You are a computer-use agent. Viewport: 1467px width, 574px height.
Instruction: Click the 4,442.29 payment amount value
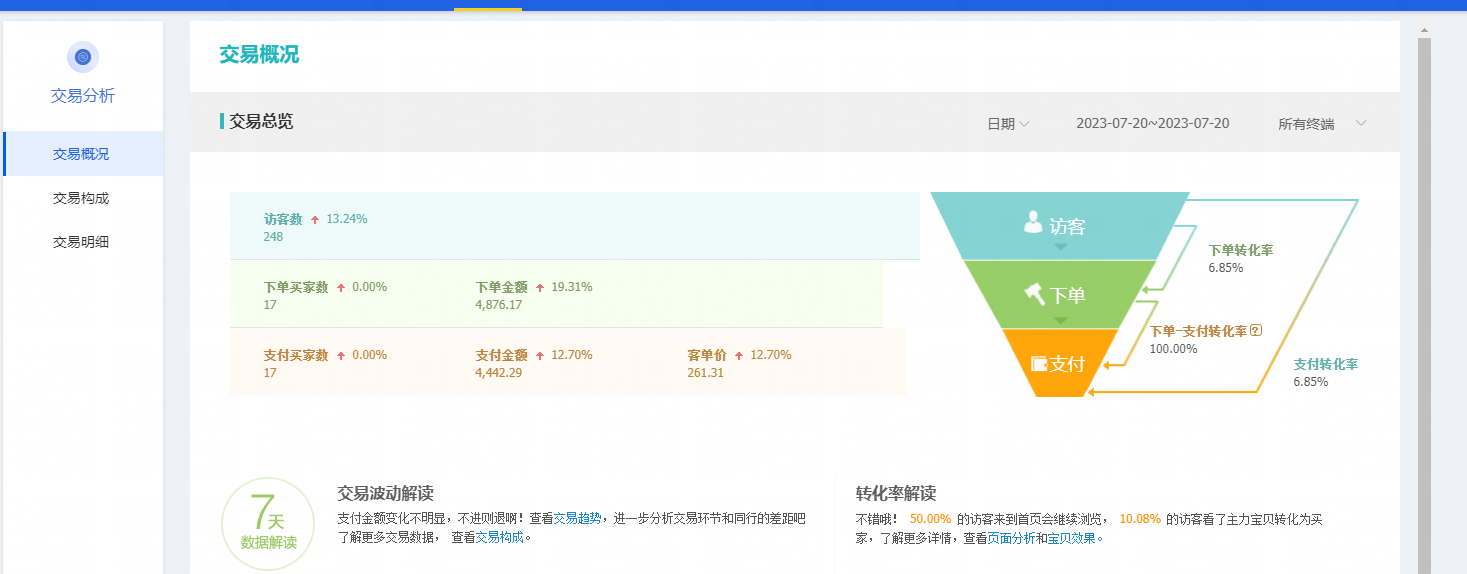click(x=499, y=373)
